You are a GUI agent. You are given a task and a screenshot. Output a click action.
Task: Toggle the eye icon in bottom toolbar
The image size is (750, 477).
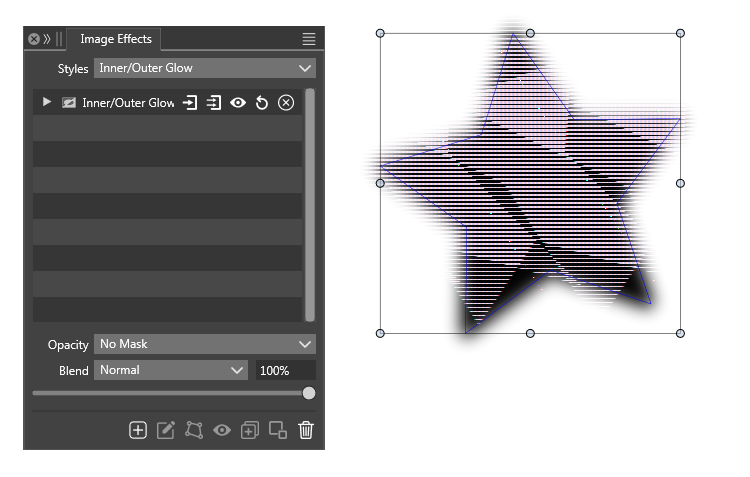pos(222,430)
